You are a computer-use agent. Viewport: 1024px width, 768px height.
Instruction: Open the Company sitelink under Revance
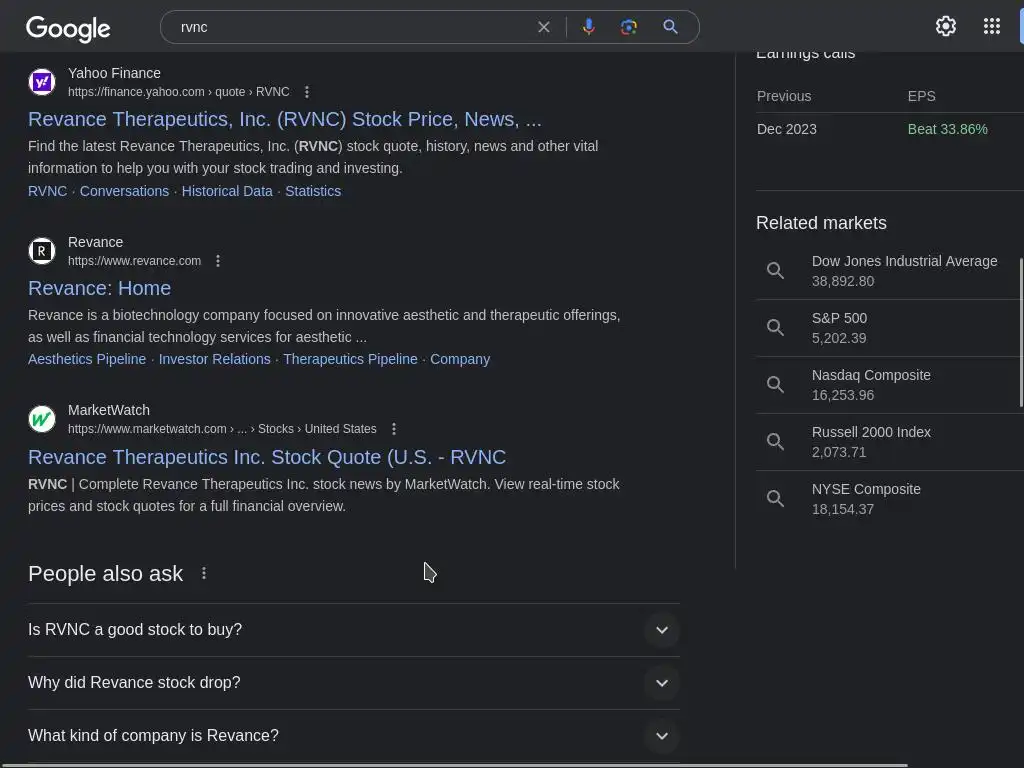[x=460, y=359]
